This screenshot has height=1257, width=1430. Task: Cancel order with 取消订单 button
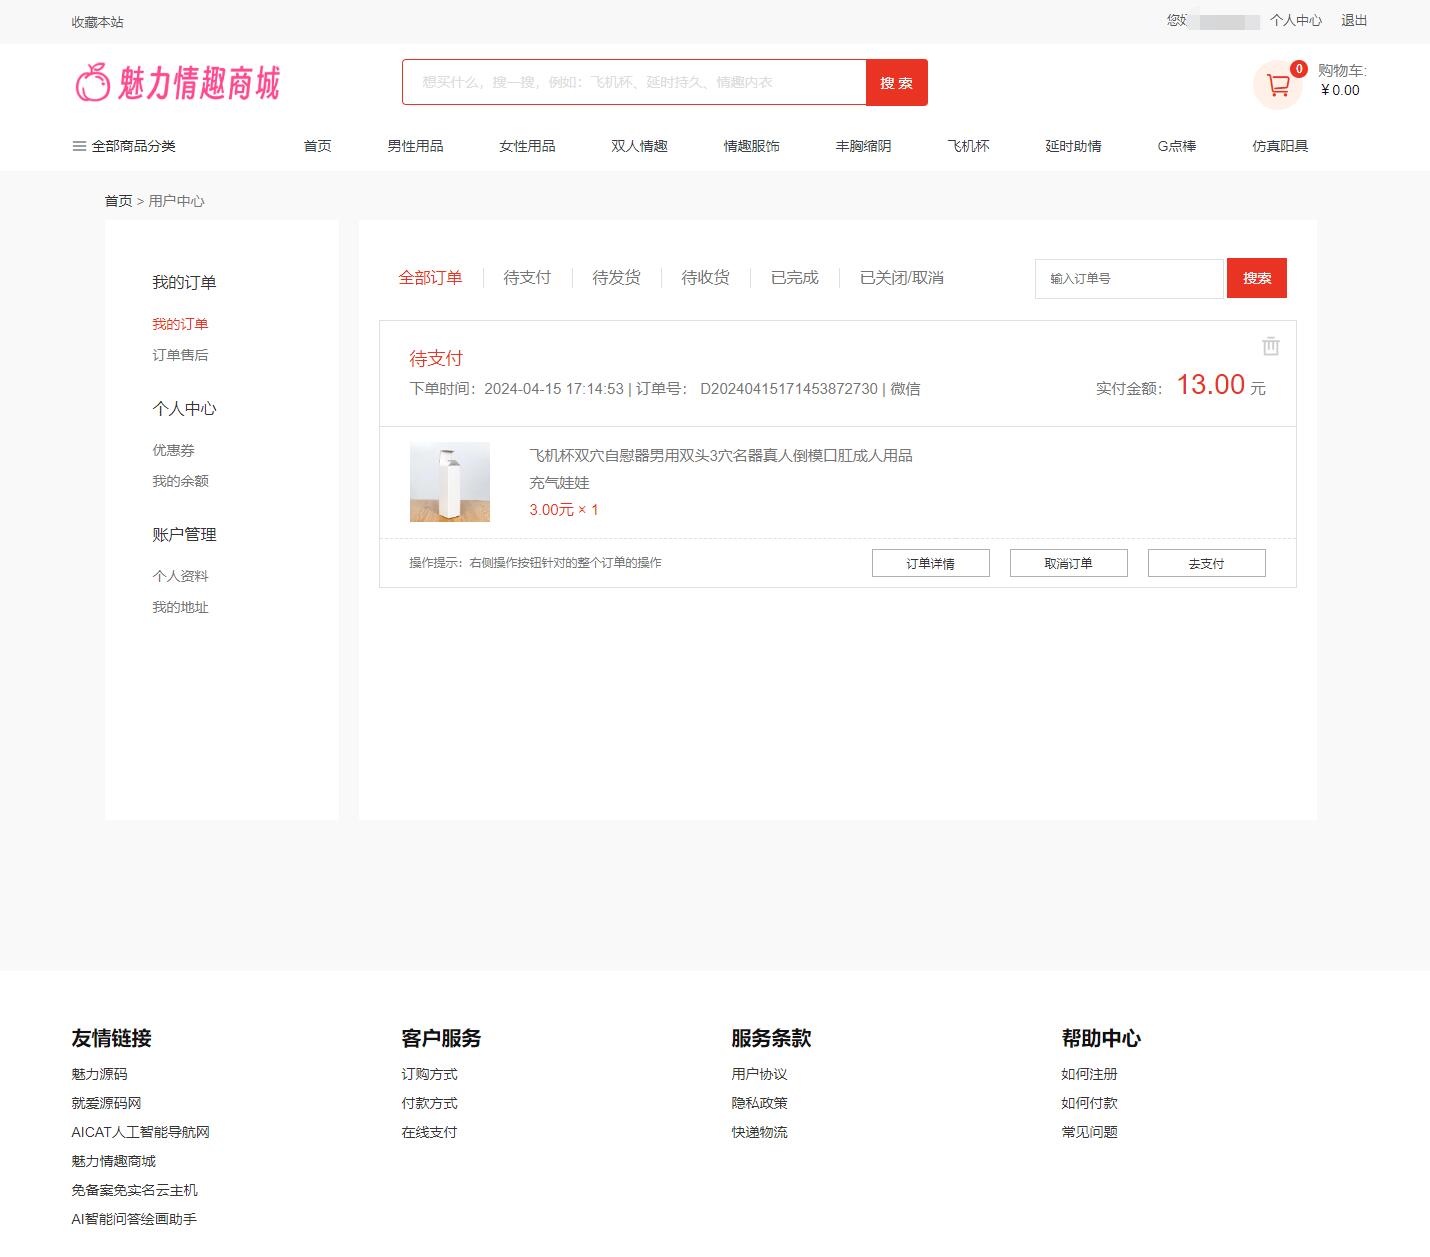(1068, 564)
